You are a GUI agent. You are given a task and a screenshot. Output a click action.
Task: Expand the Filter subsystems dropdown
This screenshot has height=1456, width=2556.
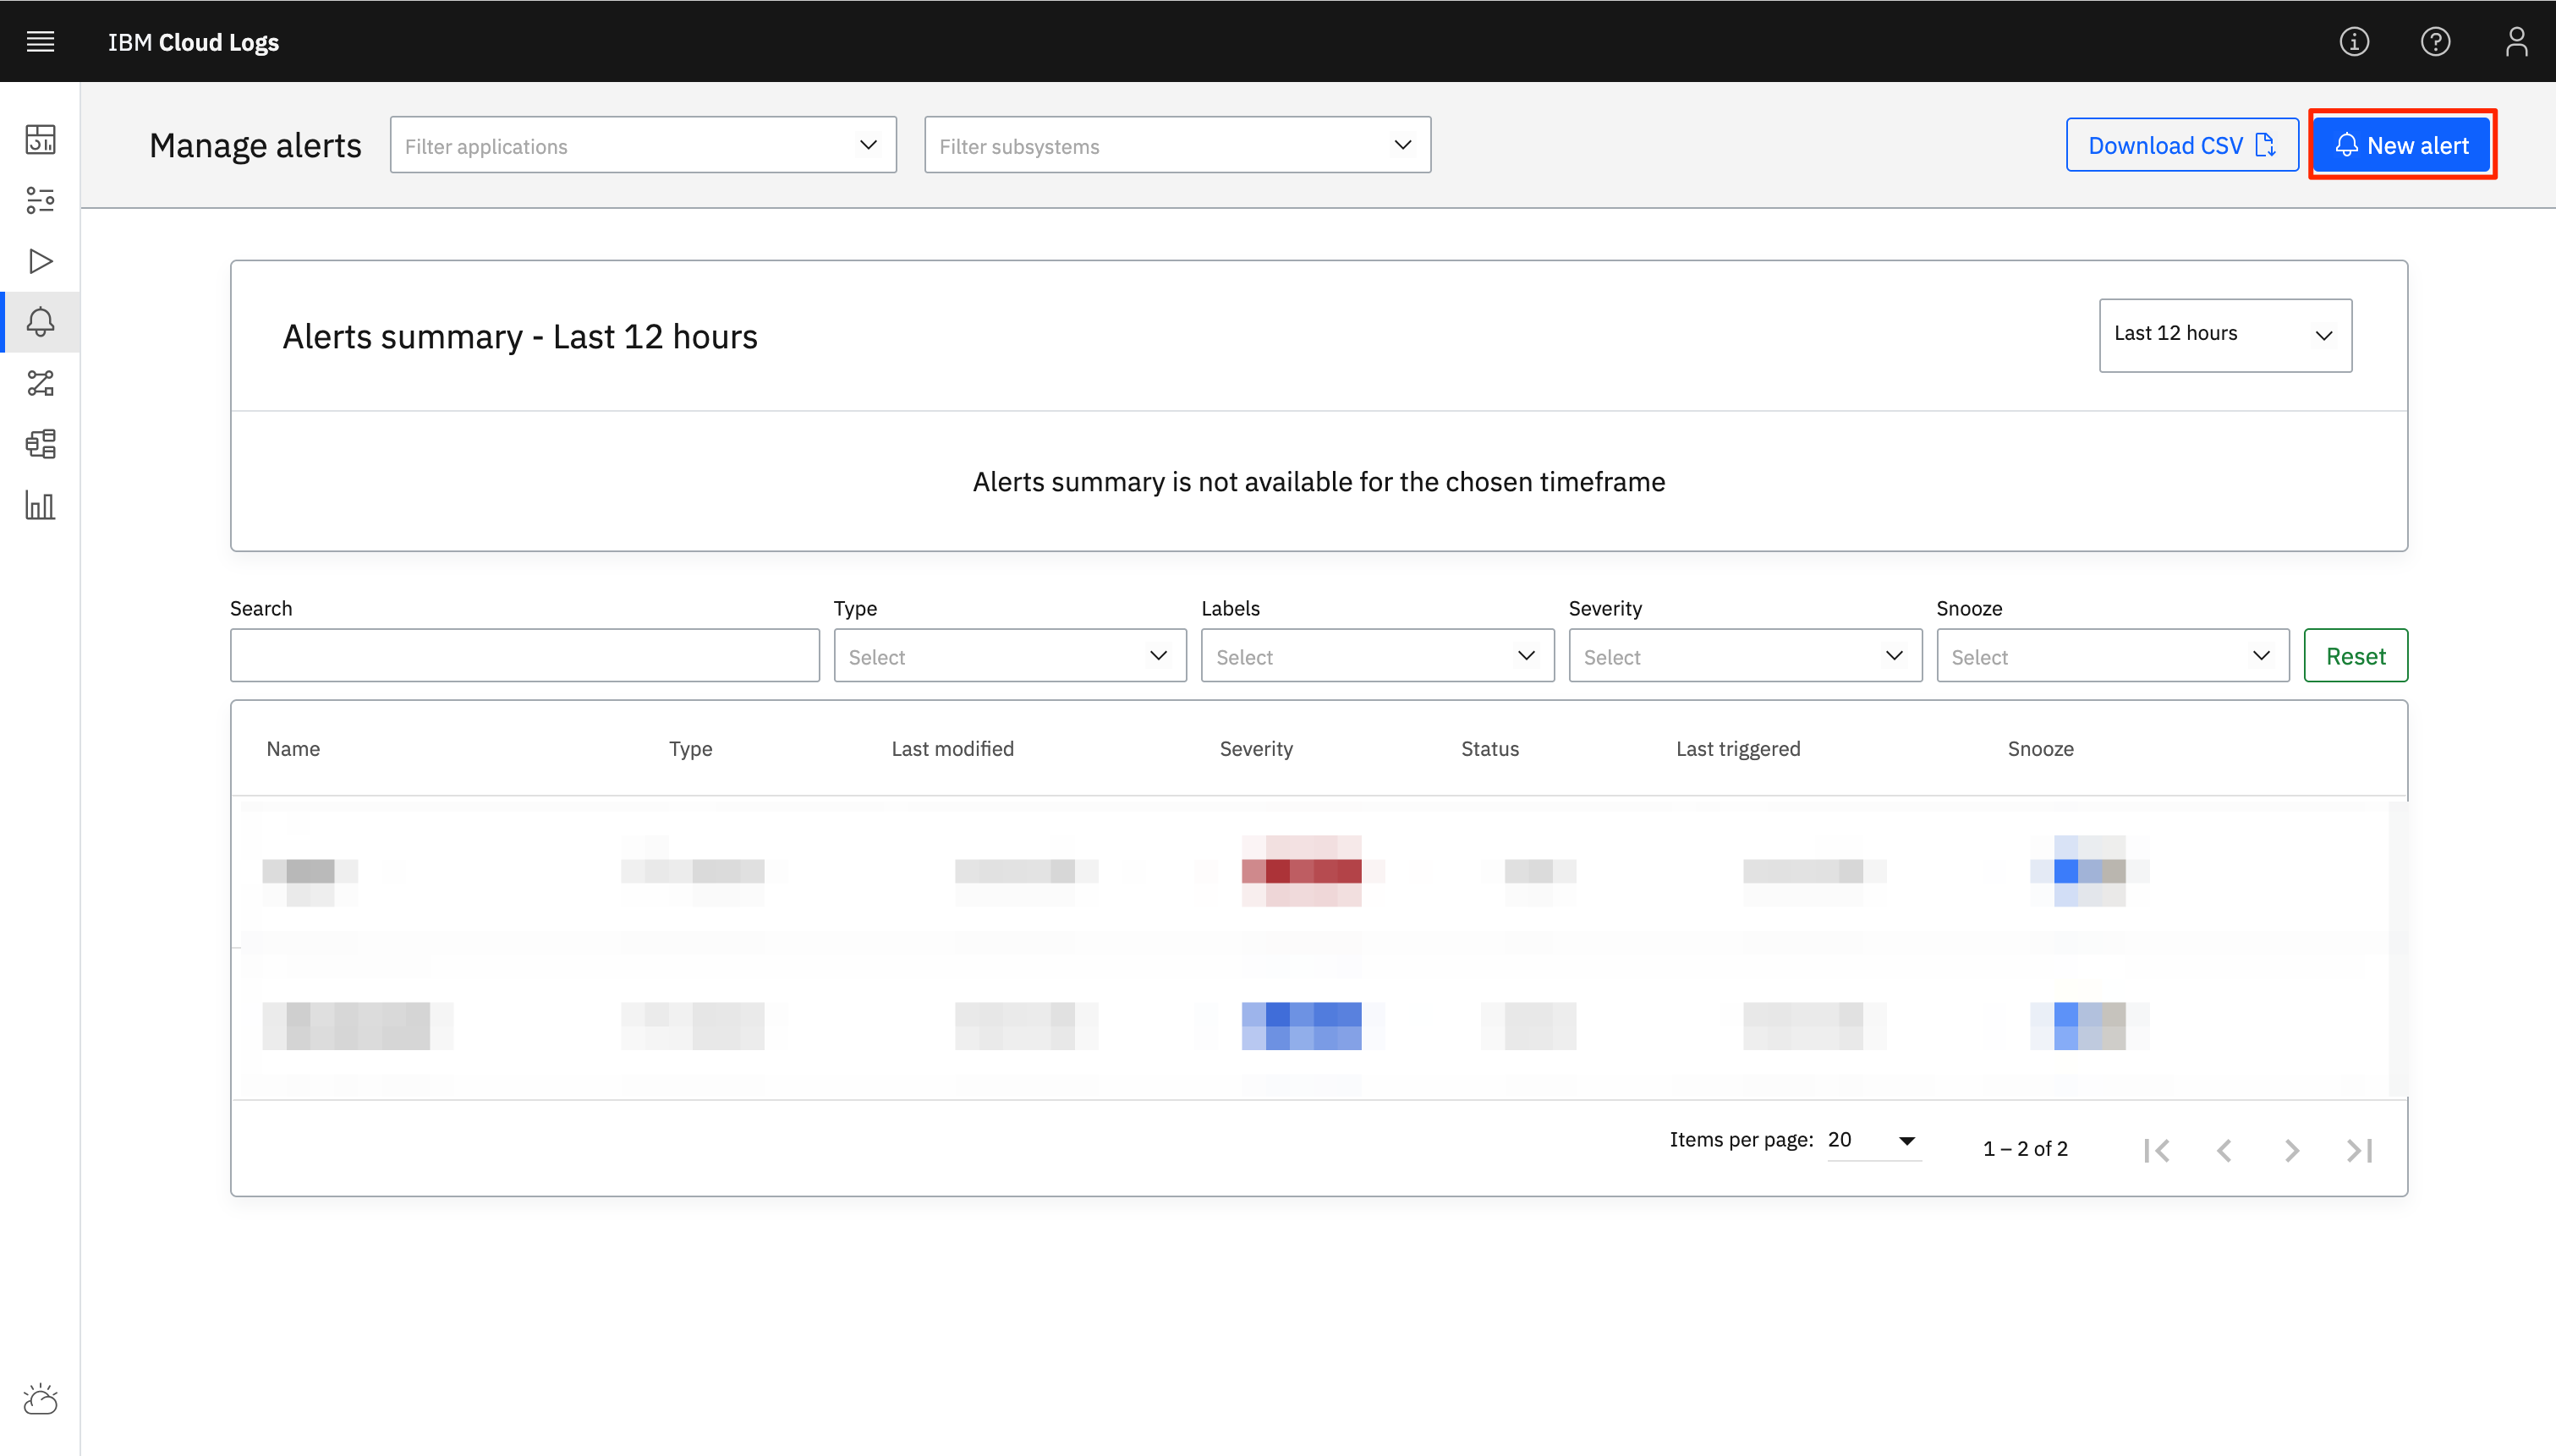click(1177, 145)
